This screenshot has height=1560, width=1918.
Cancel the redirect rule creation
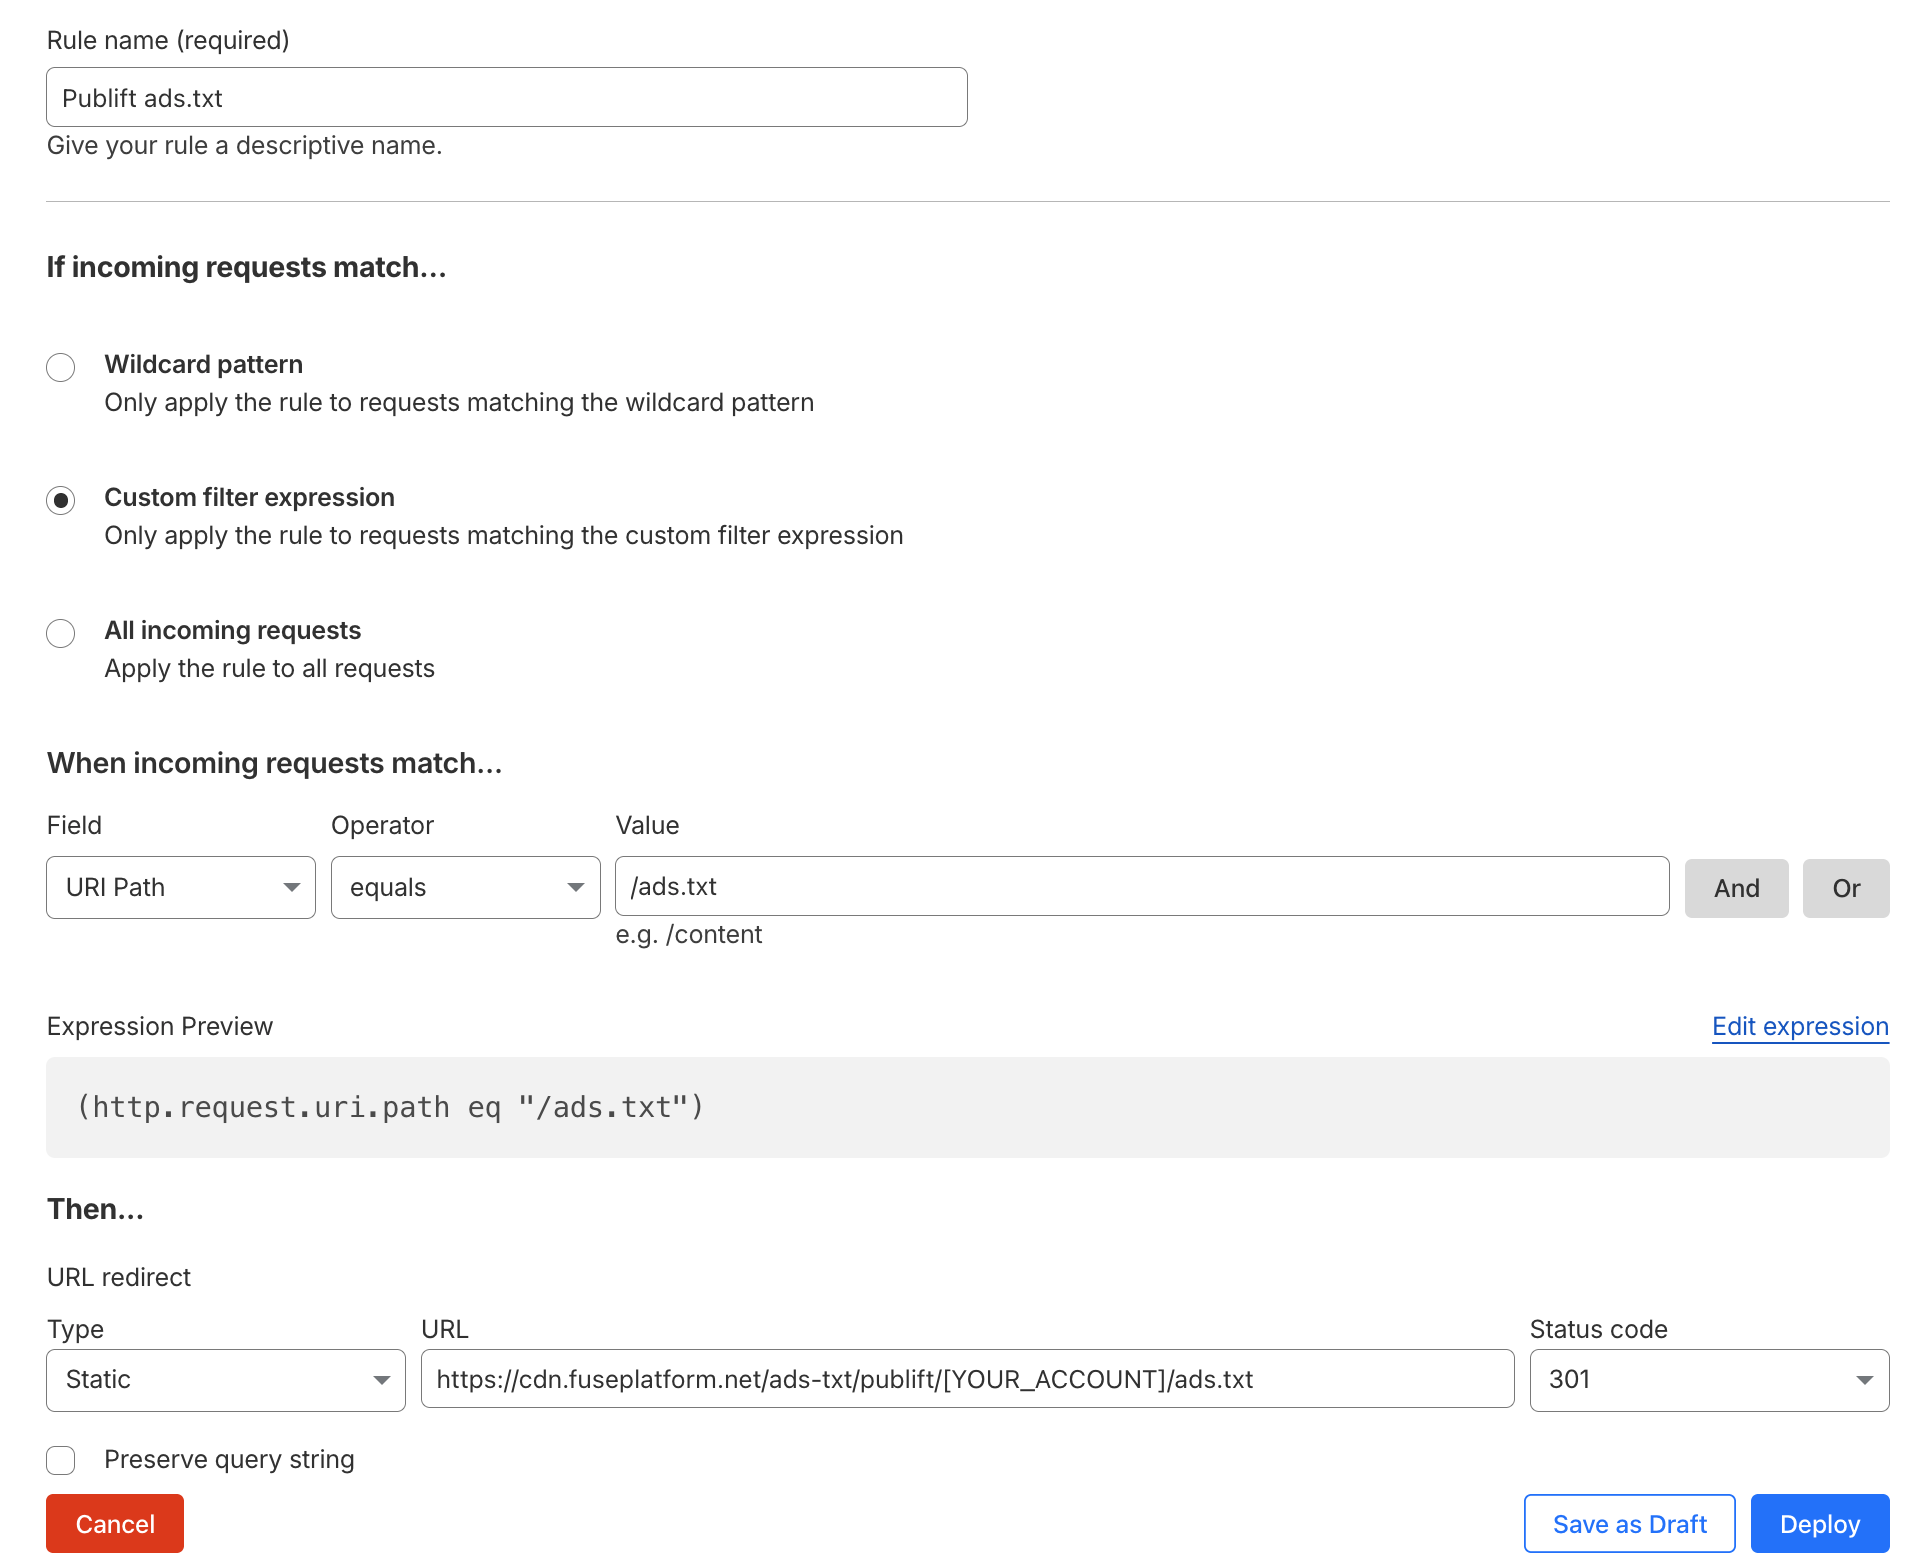coord(114,1523)
